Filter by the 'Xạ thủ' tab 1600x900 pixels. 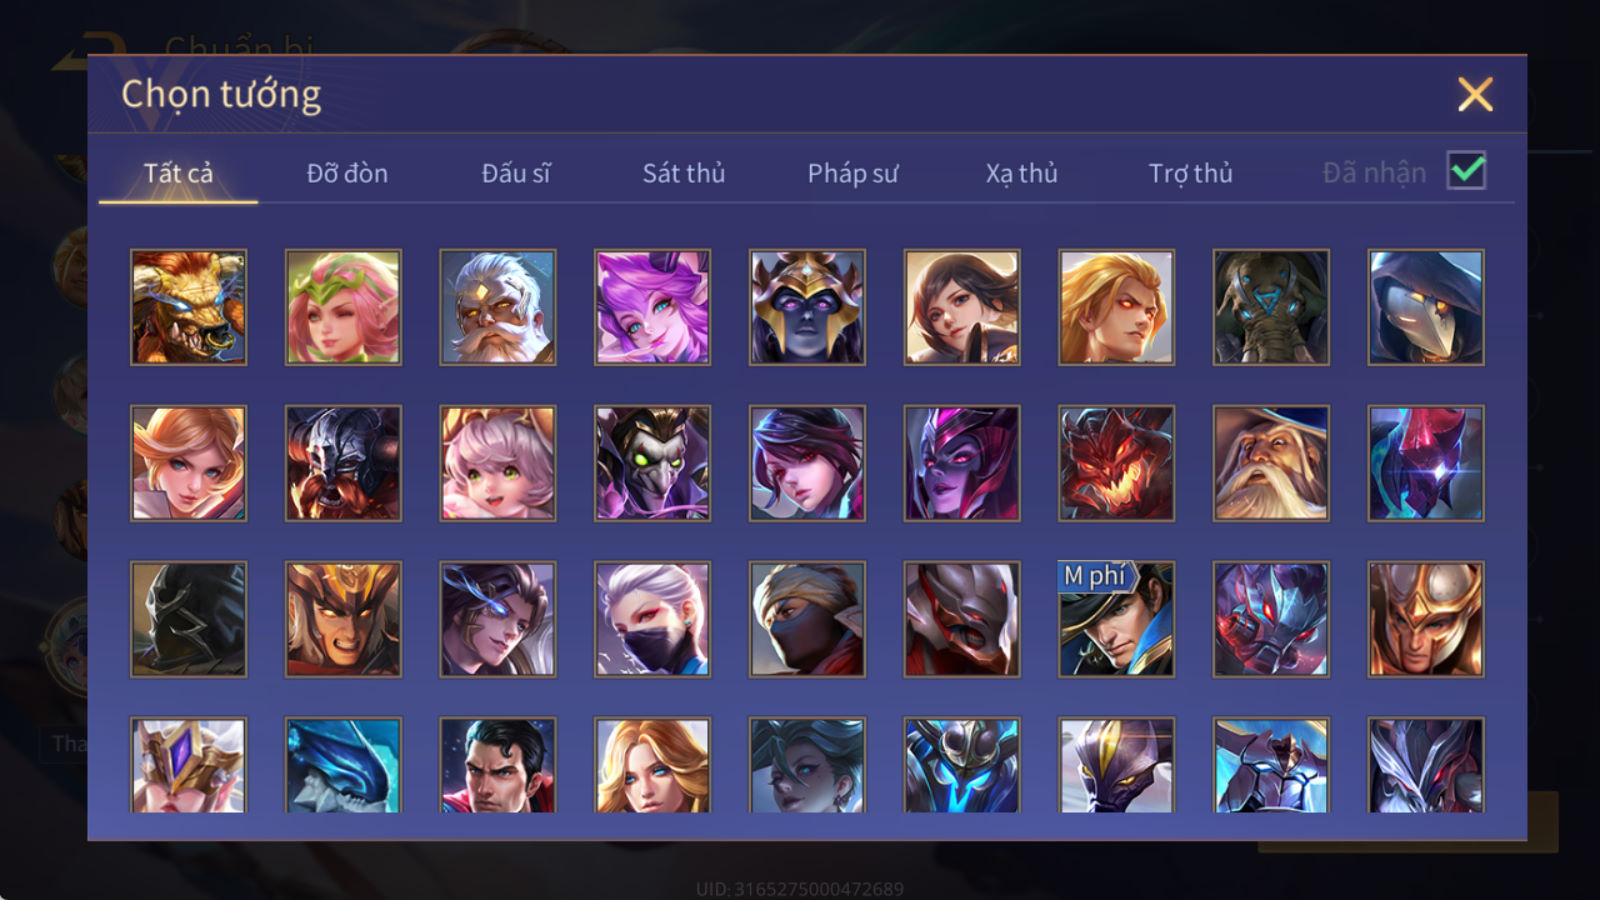pos(1021,173)
